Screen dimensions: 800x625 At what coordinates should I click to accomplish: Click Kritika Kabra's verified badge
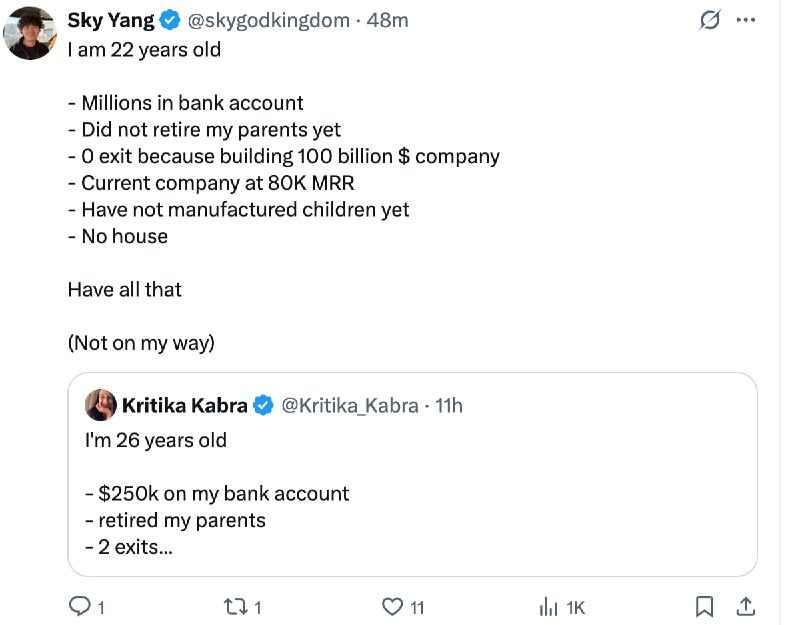[x=262, y=405]
